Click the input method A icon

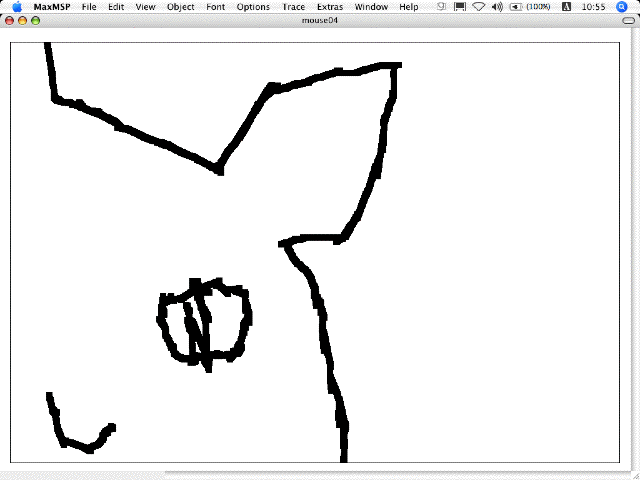coord(567,7)
